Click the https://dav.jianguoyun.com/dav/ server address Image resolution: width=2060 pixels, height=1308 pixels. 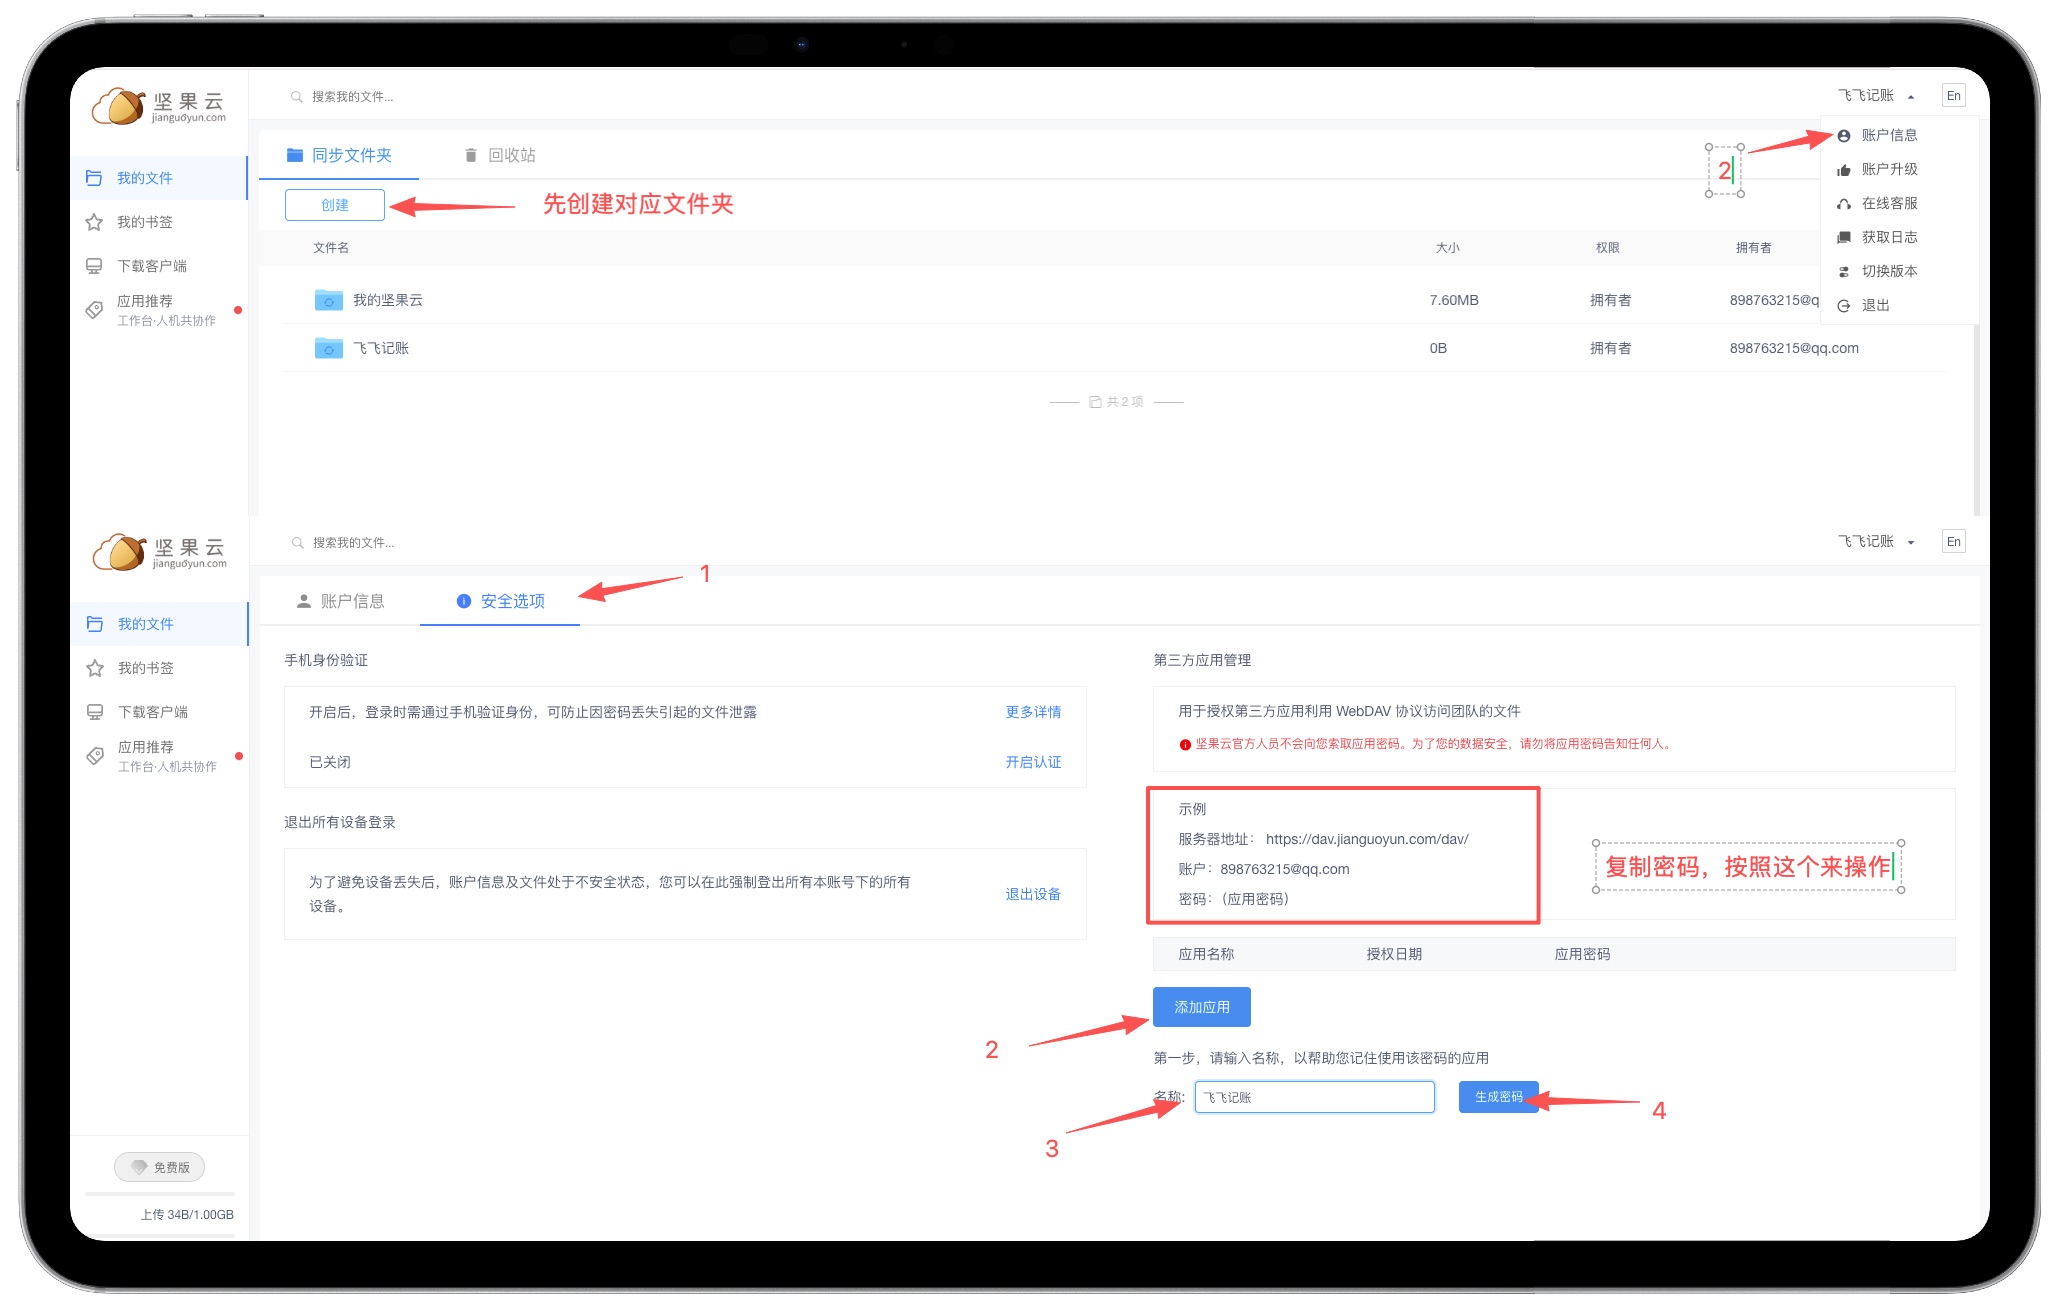pos(1367,839)
